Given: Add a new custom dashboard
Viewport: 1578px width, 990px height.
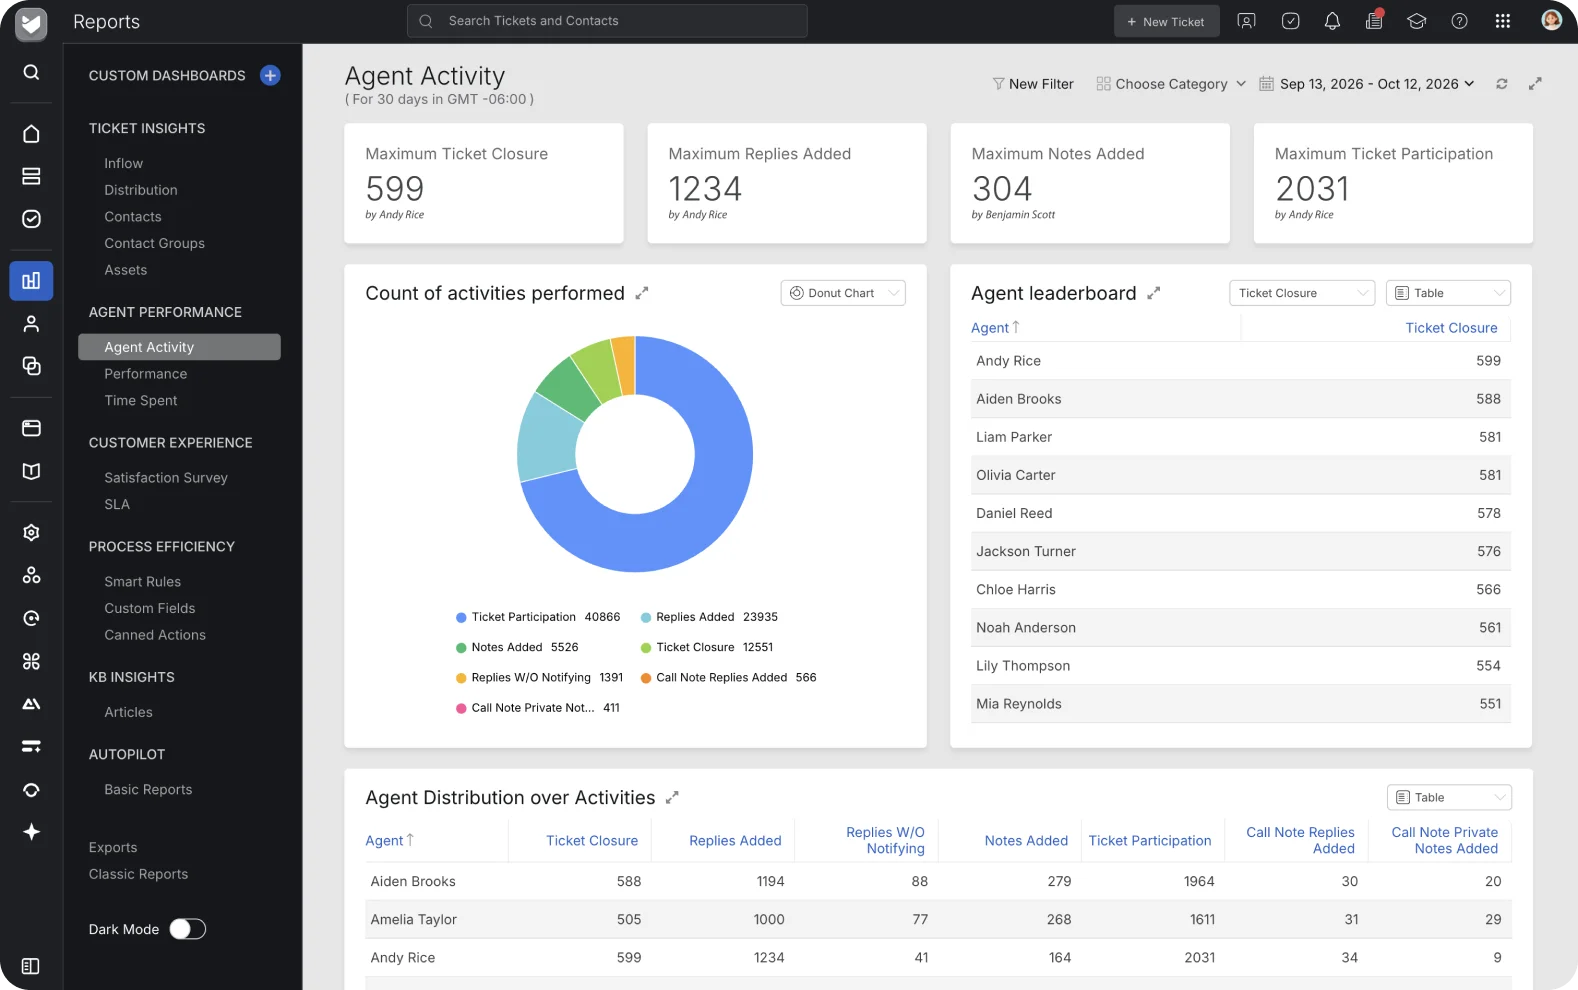Looking at the screenshot, I should [270, 75].
